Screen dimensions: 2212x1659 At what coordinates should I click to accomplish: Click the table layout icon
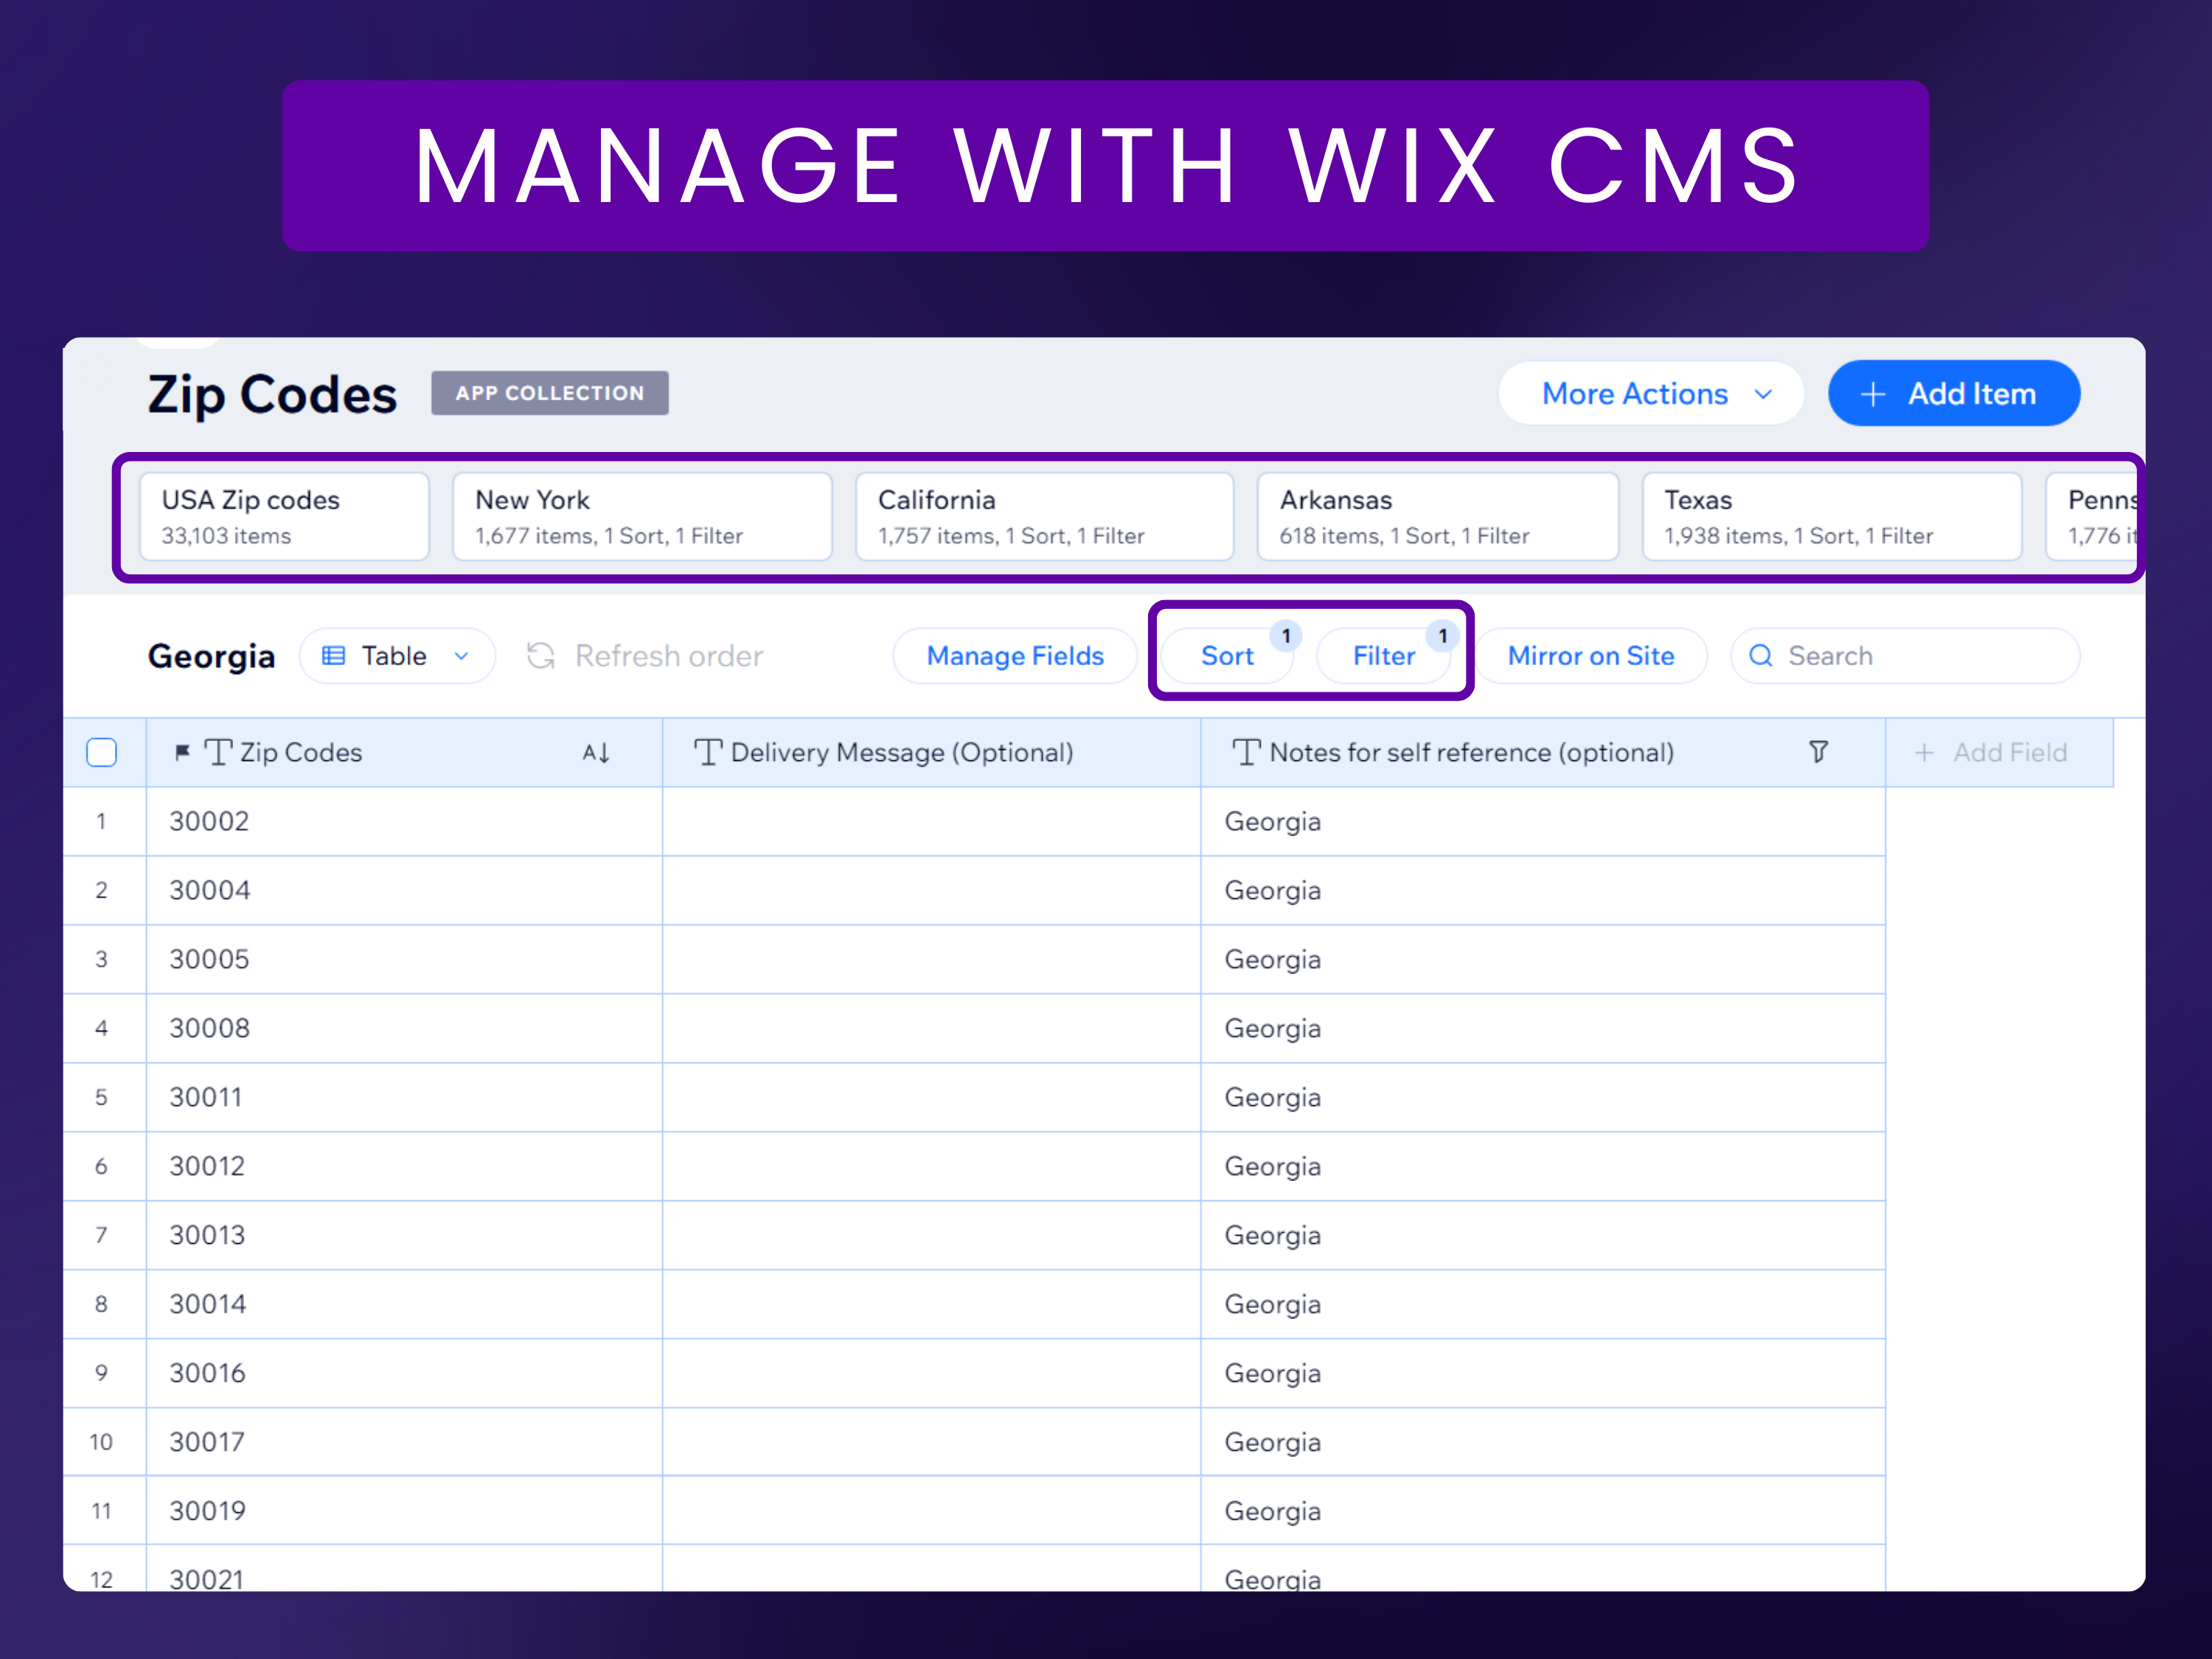(333, 656)
